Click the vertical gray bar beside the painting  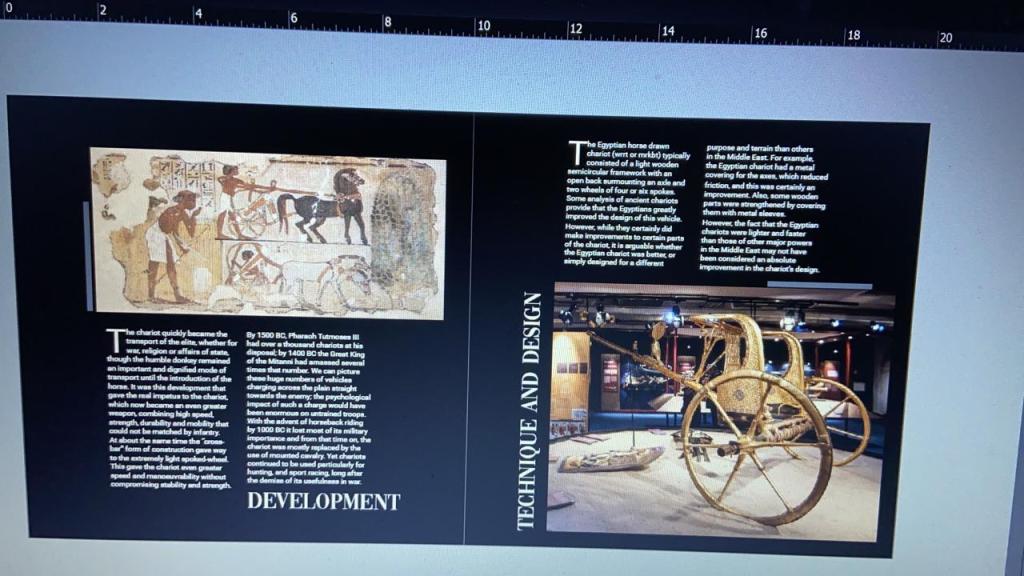click(88, 255)
